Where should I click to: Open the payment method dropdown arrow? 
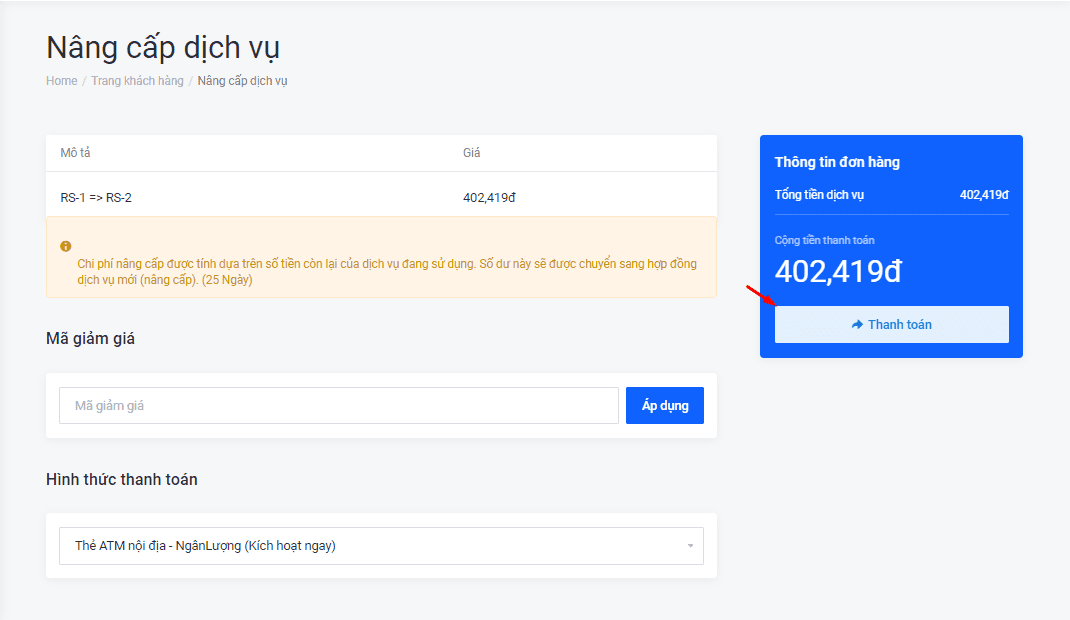point(690,546)
